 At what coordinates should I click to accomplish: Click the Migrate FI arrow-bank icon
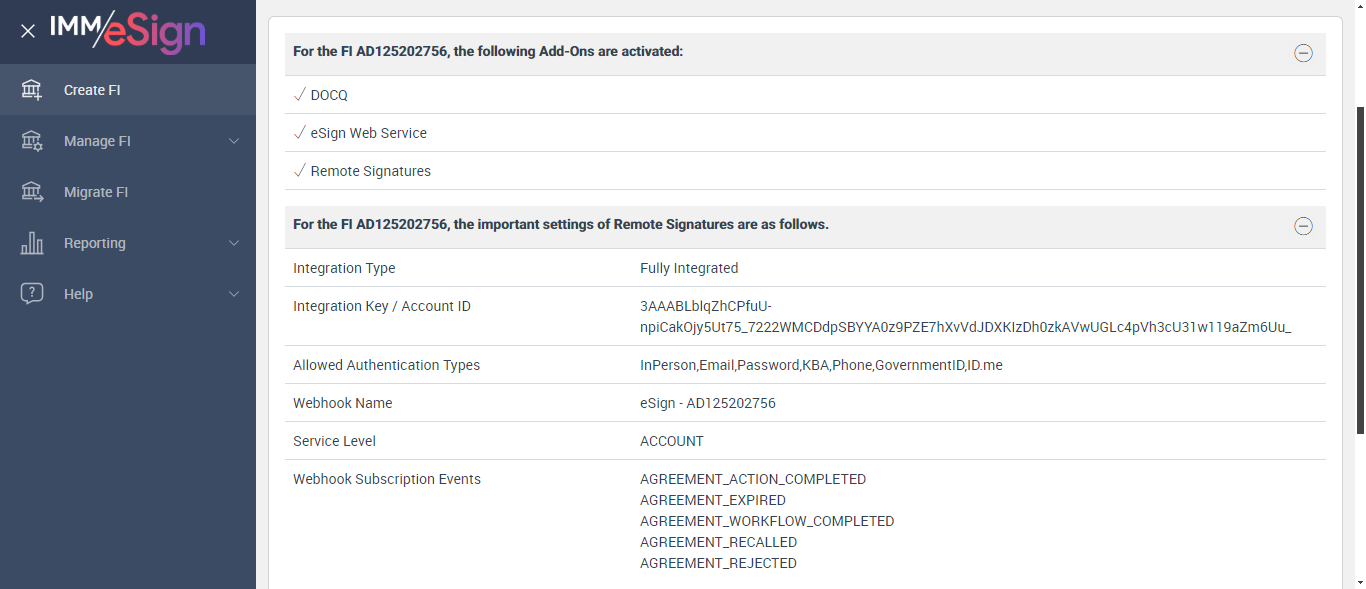[32, 192]
